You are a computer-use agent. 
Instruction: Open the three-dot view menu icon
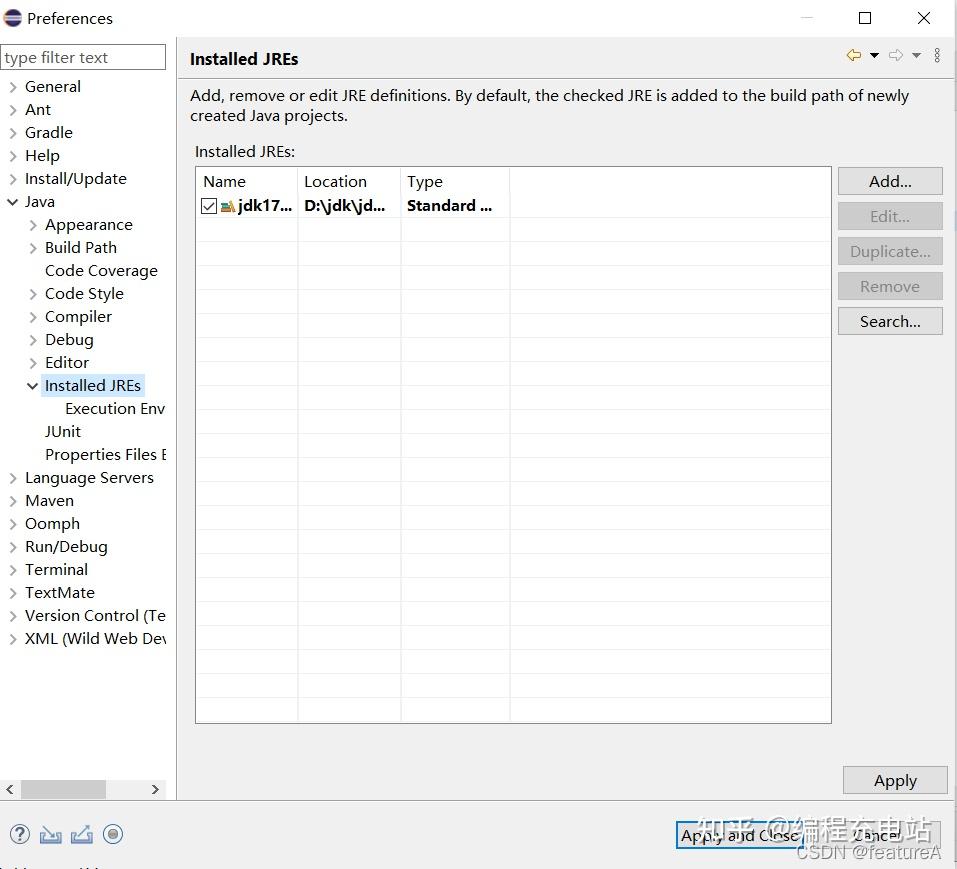(x=937, y=56)
